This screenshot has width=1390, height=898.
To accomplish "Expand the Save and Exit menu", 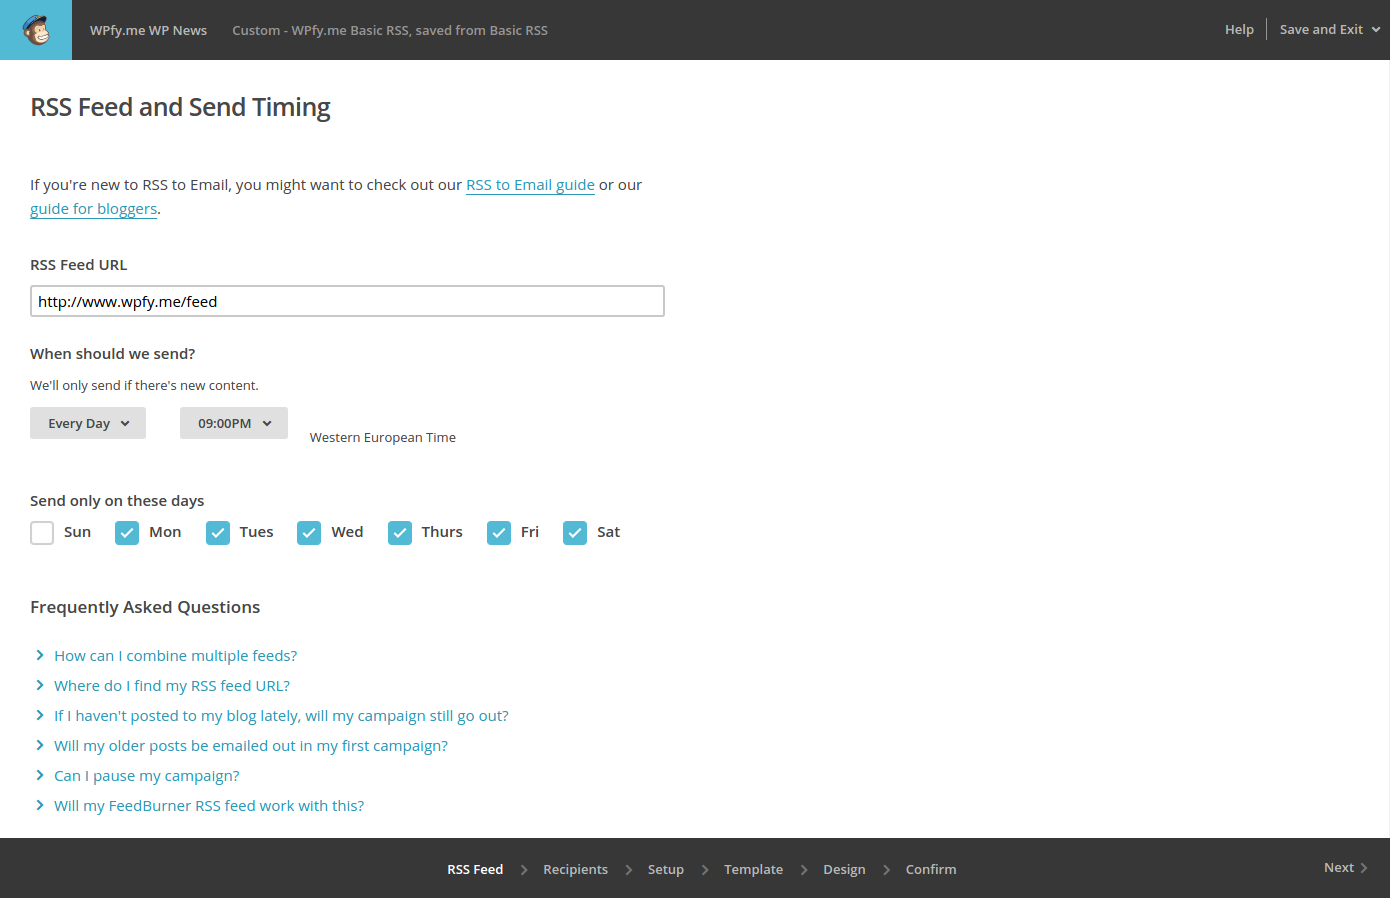I will coord(1328,30).
